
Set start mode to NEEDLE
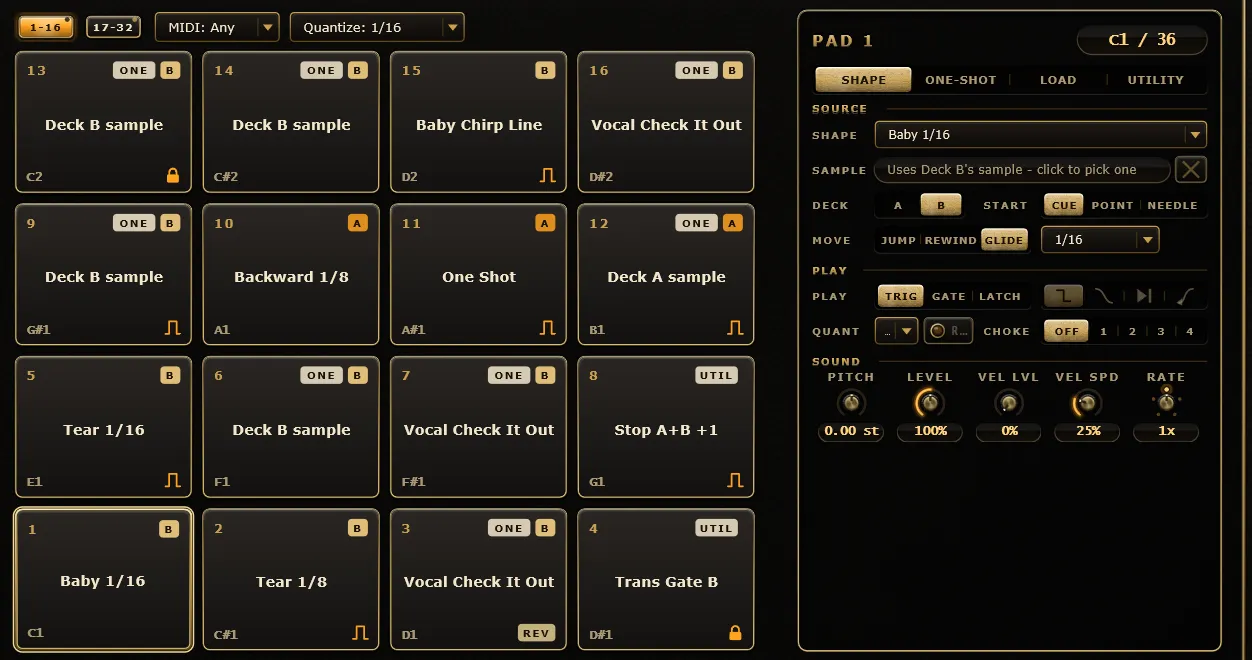click(x=1172, y=205)
